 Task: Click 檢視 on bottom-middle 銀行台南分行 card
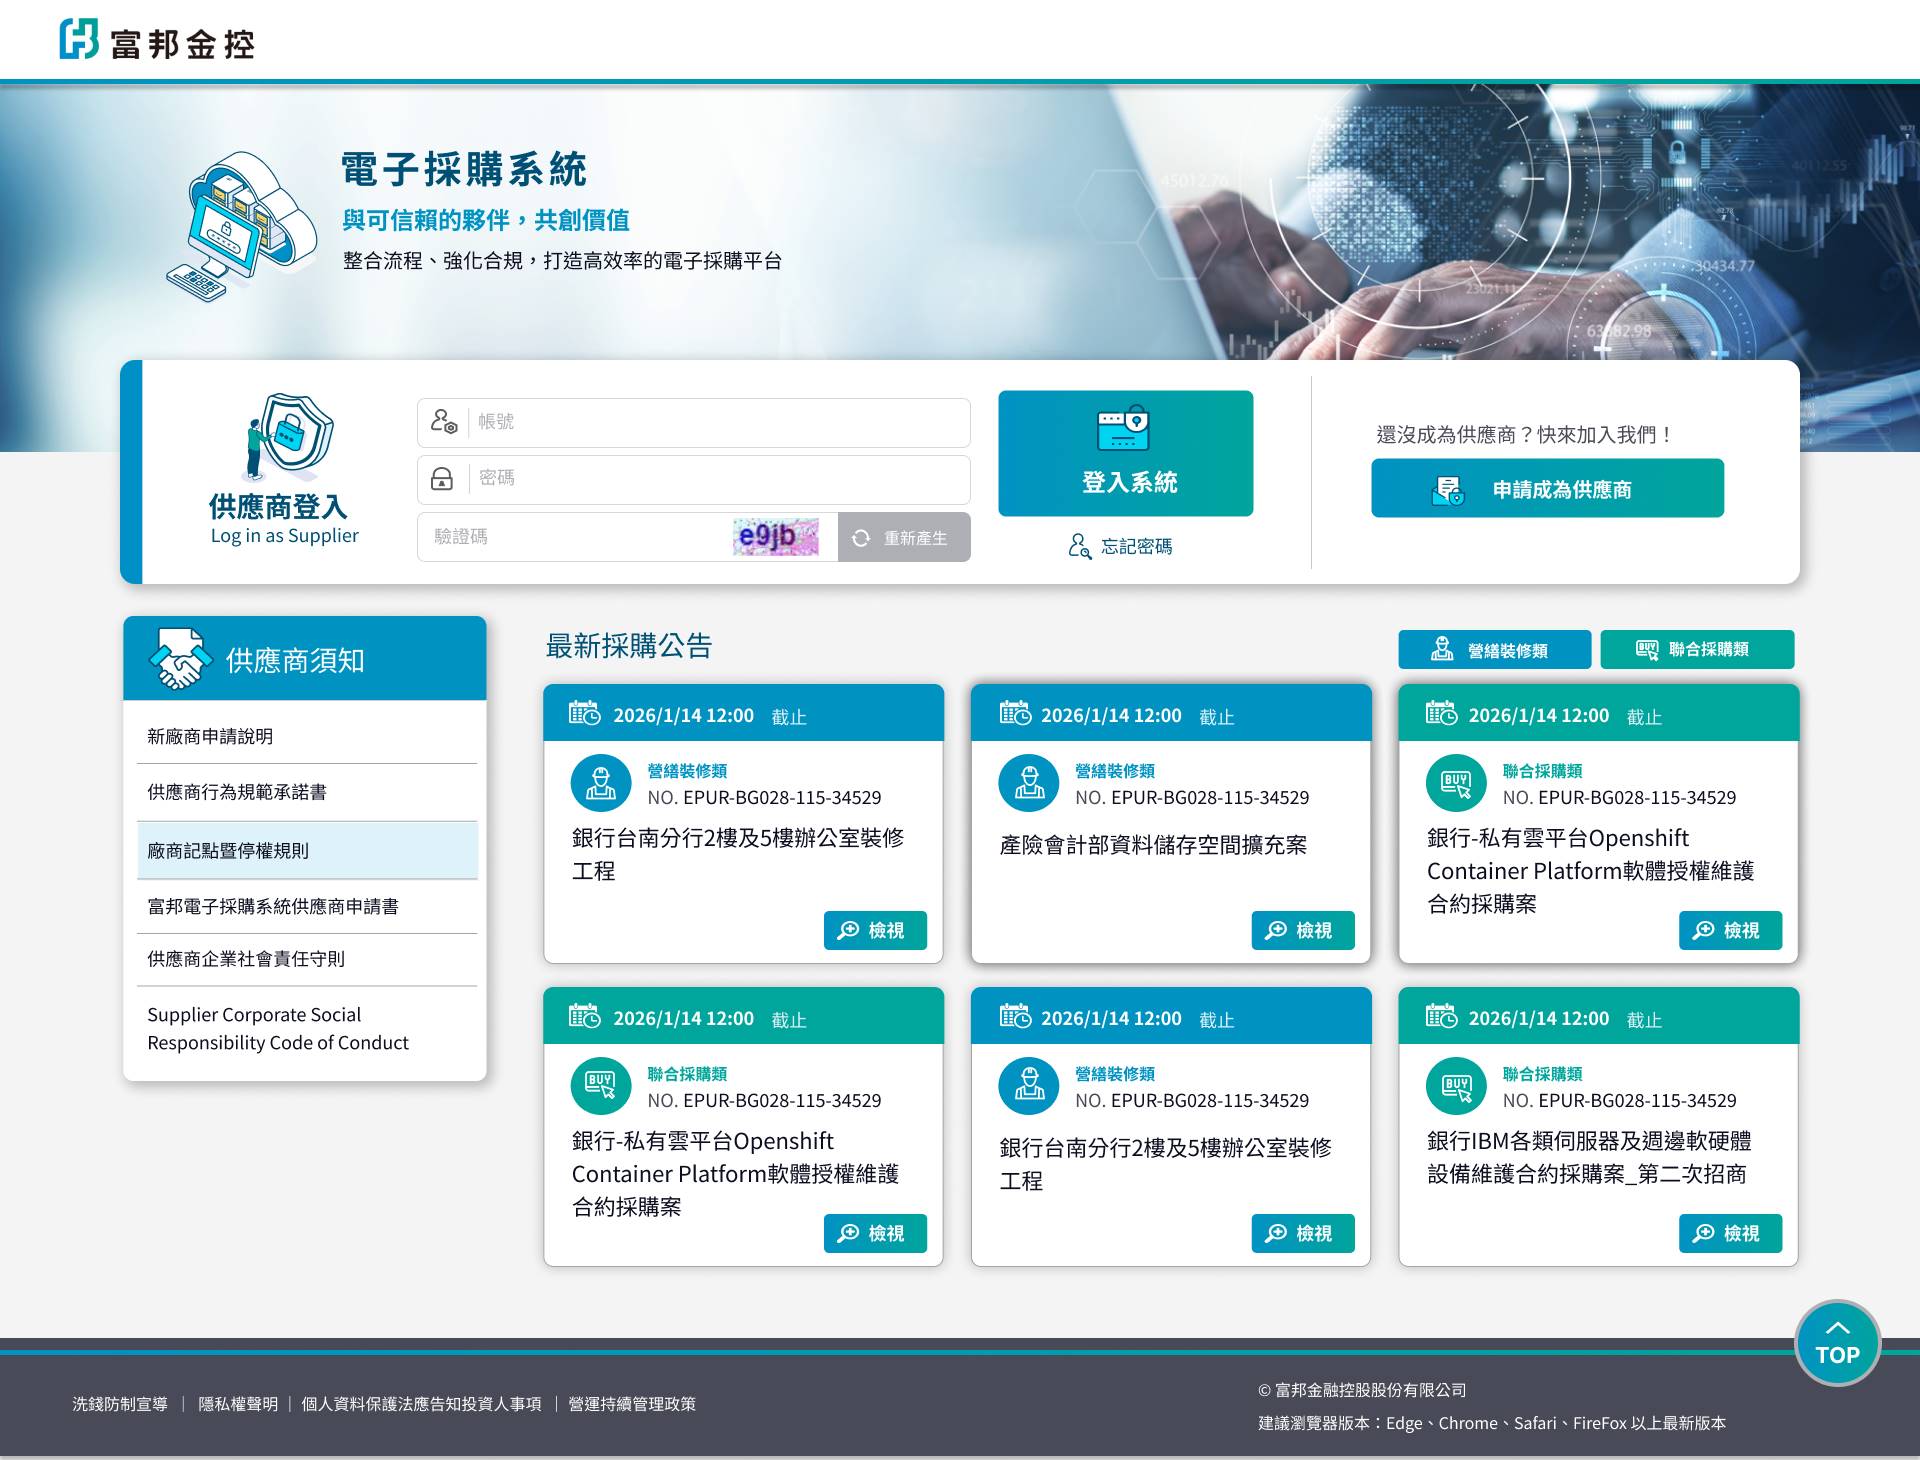click(x=1303, y=1233)
